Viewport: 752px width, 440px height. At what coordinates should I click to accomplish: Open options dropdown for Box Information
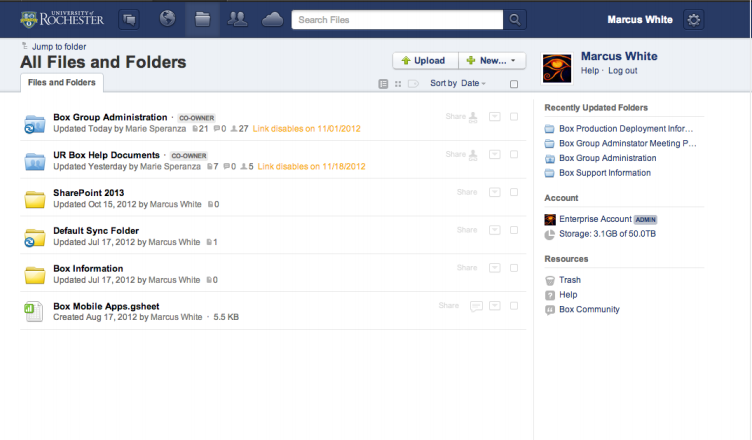pos(494,268)
